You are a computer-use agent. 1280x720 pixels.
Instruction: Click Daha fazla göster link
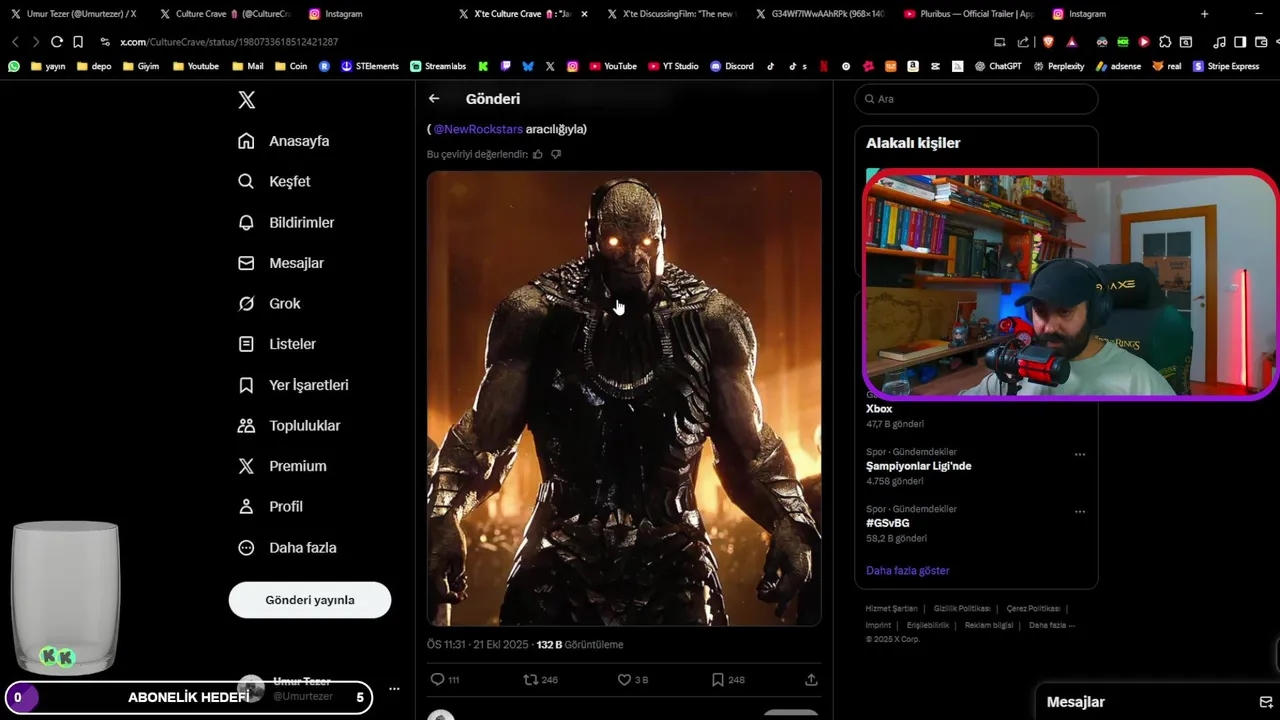tap(908, 570)
